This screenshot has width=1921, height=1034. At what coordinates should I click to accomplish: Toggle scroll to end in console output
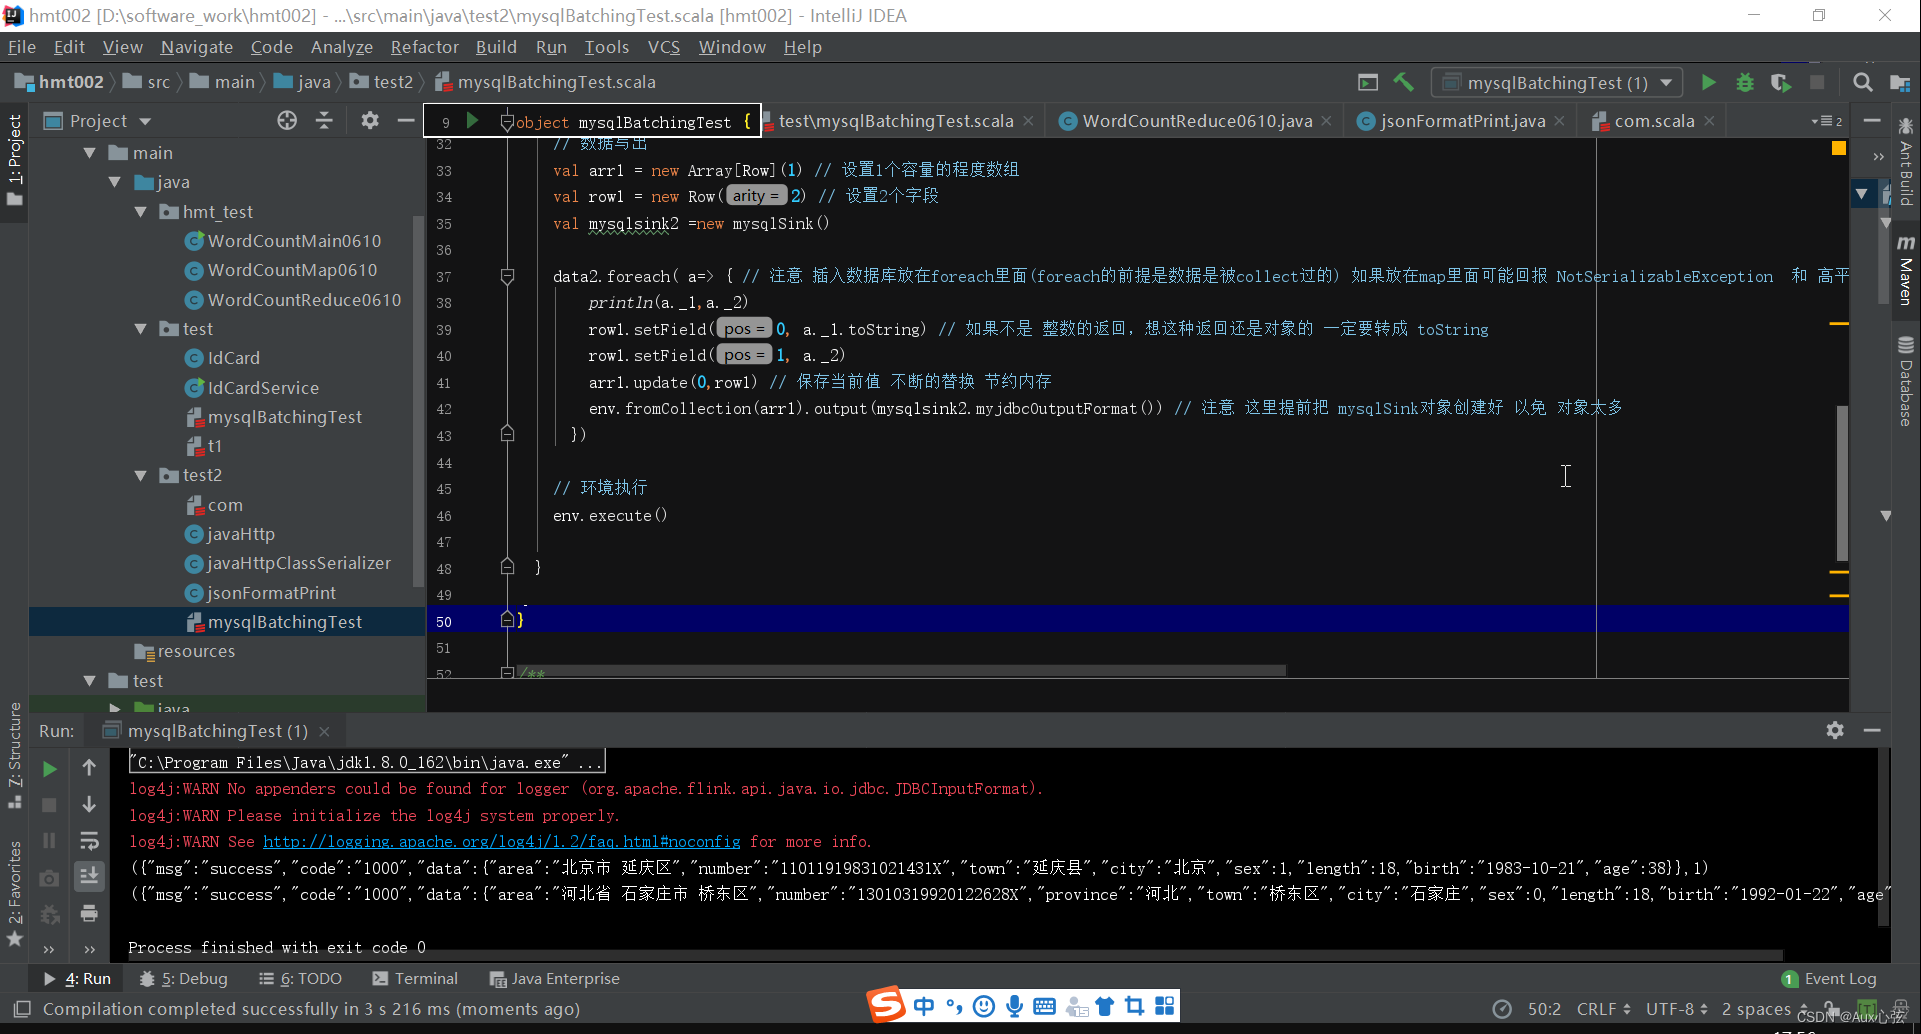pyautogui.click(x=89, y=875)
